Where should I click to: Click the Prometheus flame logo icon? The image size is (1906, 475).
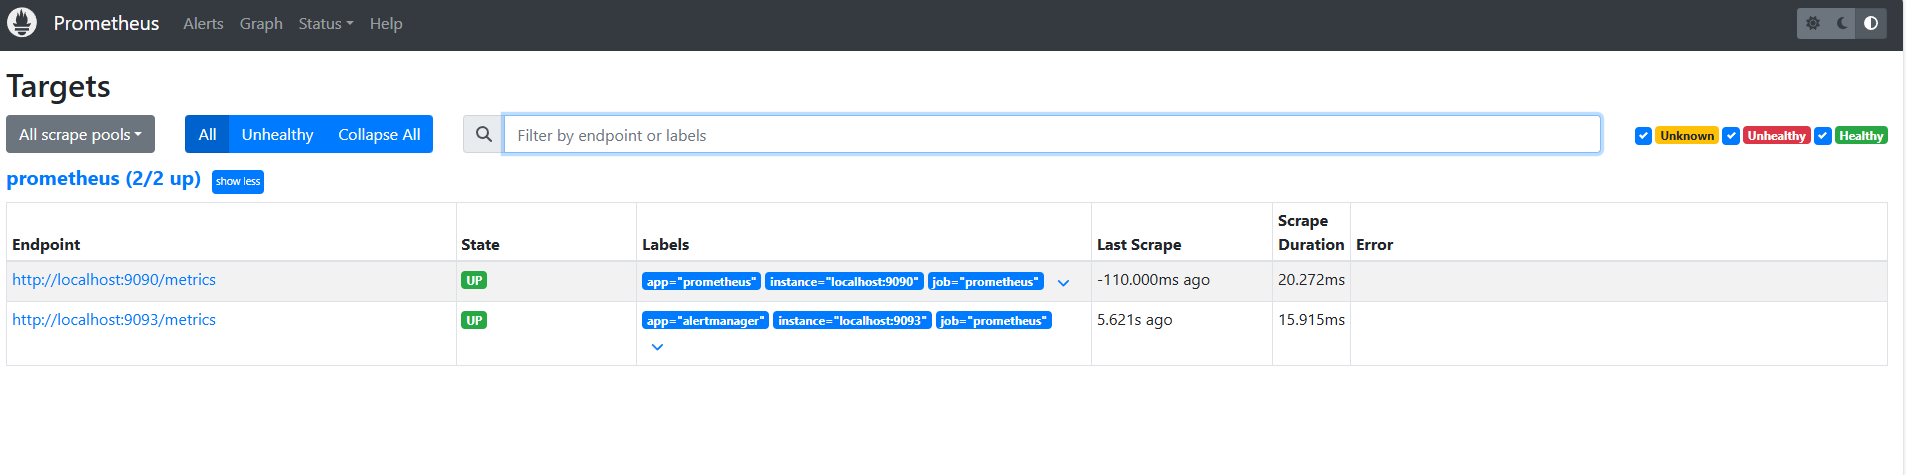(22, 22)
